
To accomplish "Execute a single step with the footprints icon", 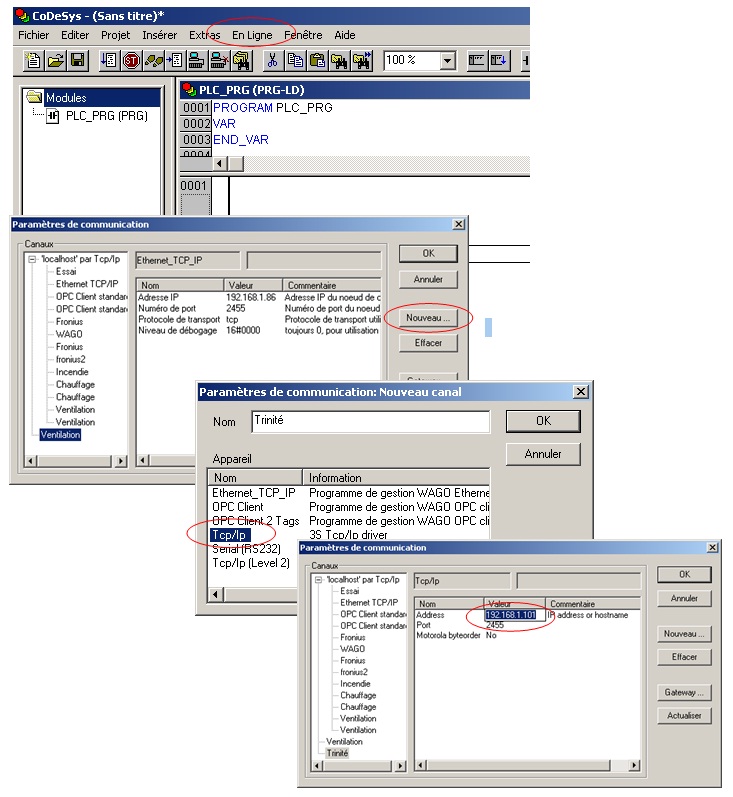I will pos(153,60).
